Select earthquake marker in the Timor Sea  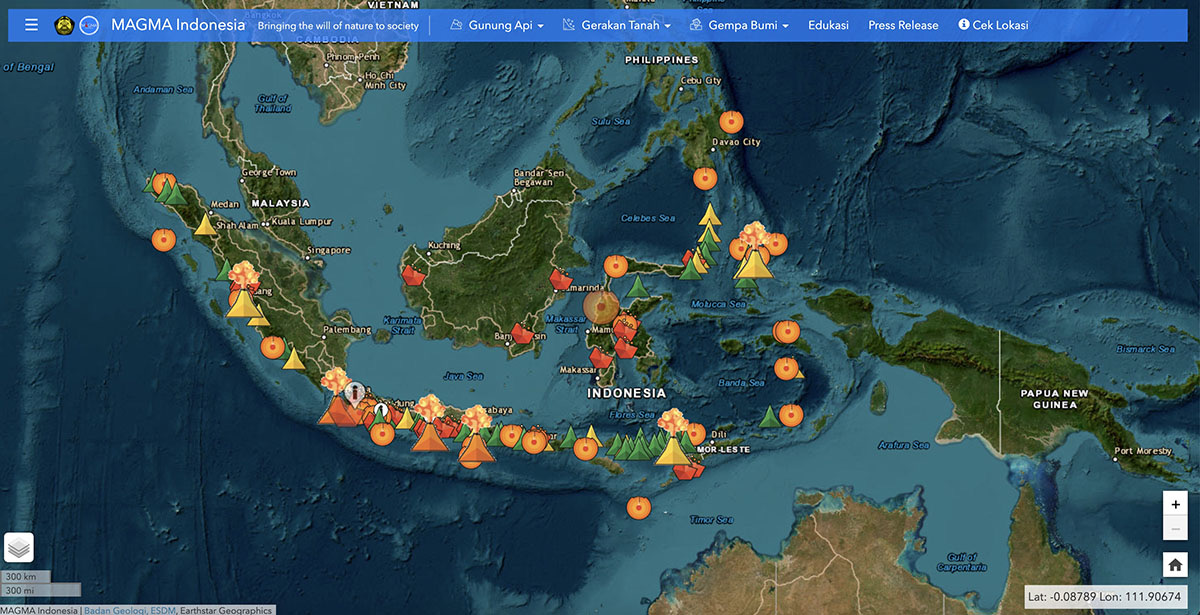coord(638,507)
